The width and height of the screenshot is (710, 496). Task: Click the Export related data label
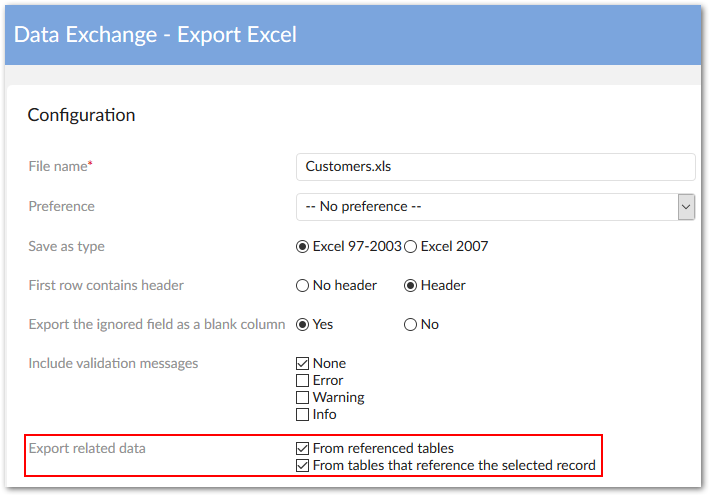pyautogui.click(x=87, y=449)
